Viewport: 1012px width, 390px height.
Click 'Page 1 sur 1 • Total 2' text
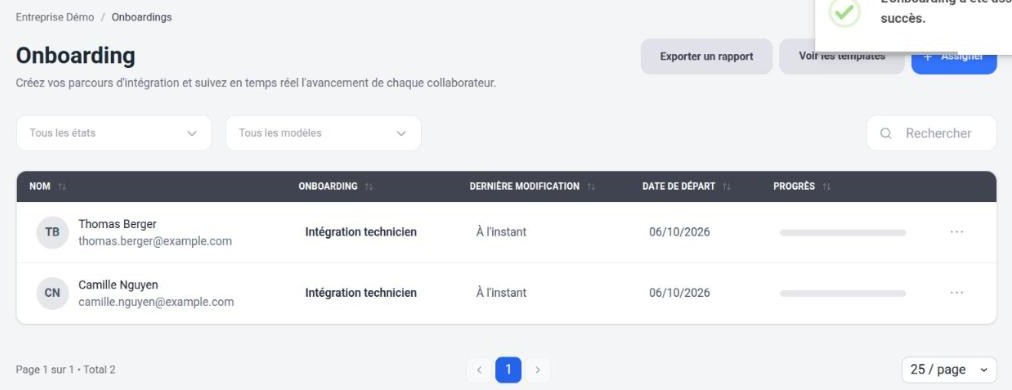pyautogui.click(x=65, y=370)
